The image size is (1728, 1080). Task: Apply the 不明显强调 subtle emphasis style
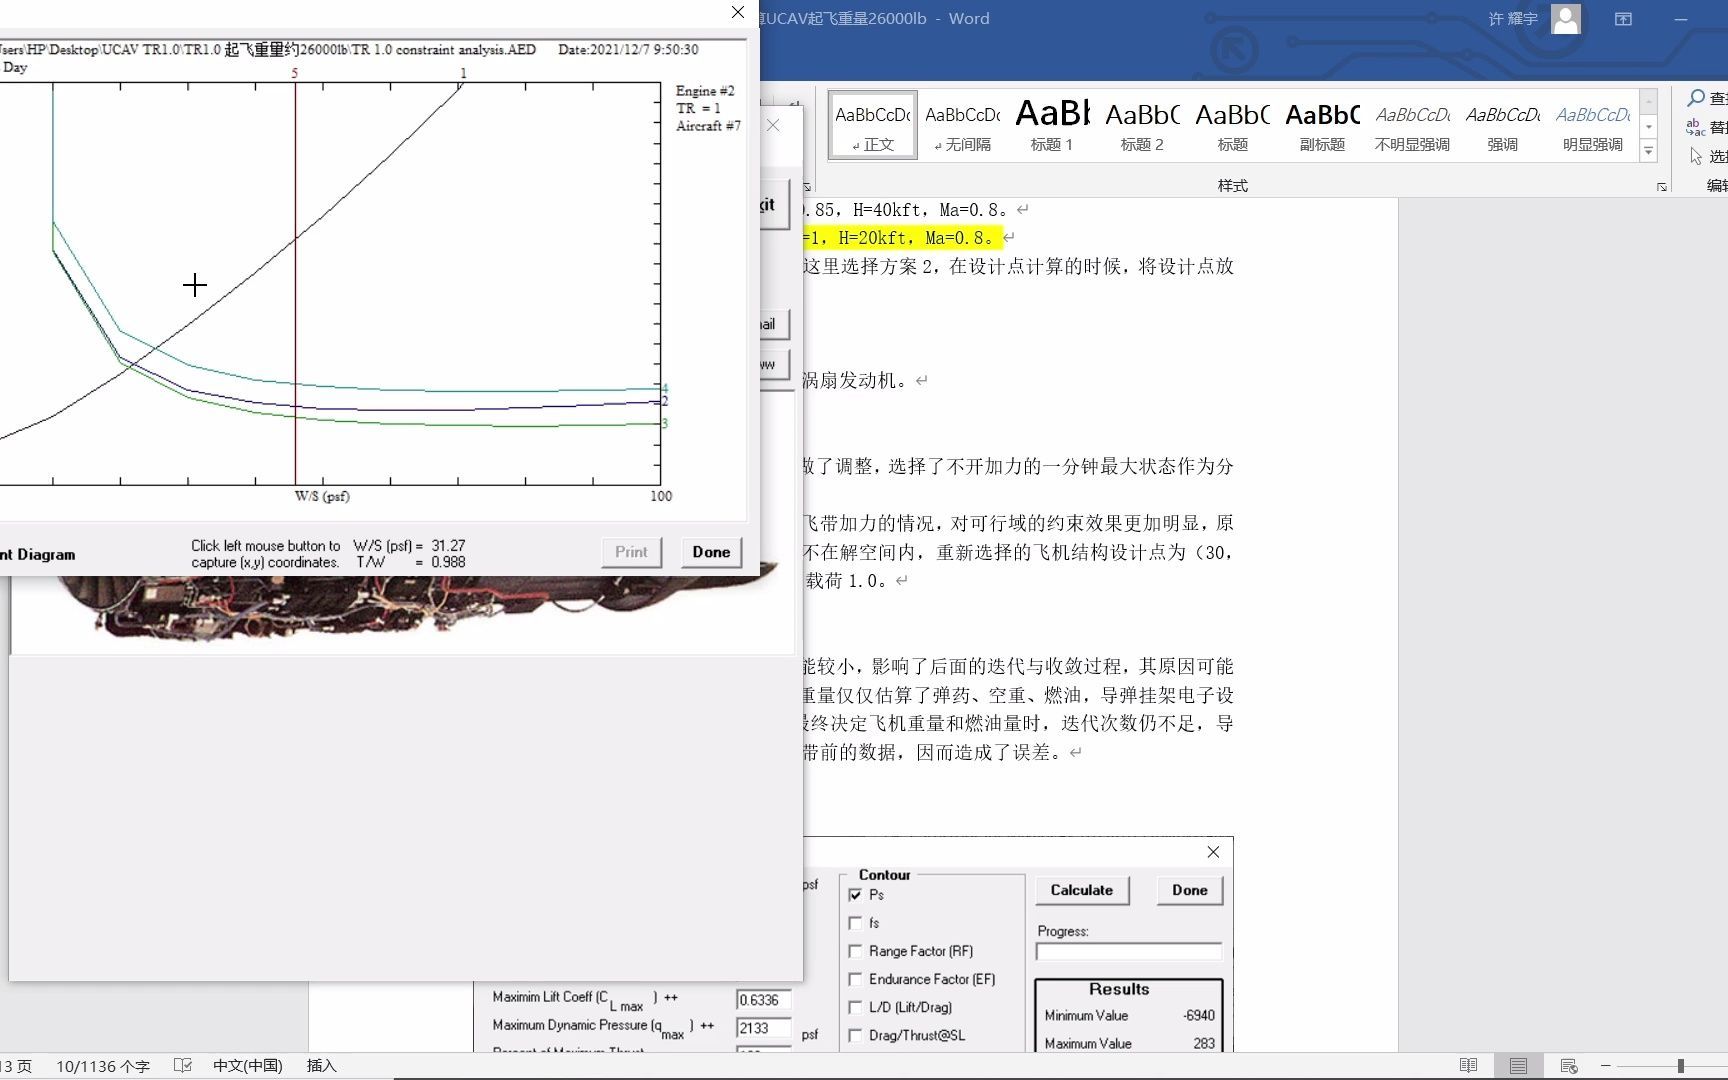[x=1412, y=126]
